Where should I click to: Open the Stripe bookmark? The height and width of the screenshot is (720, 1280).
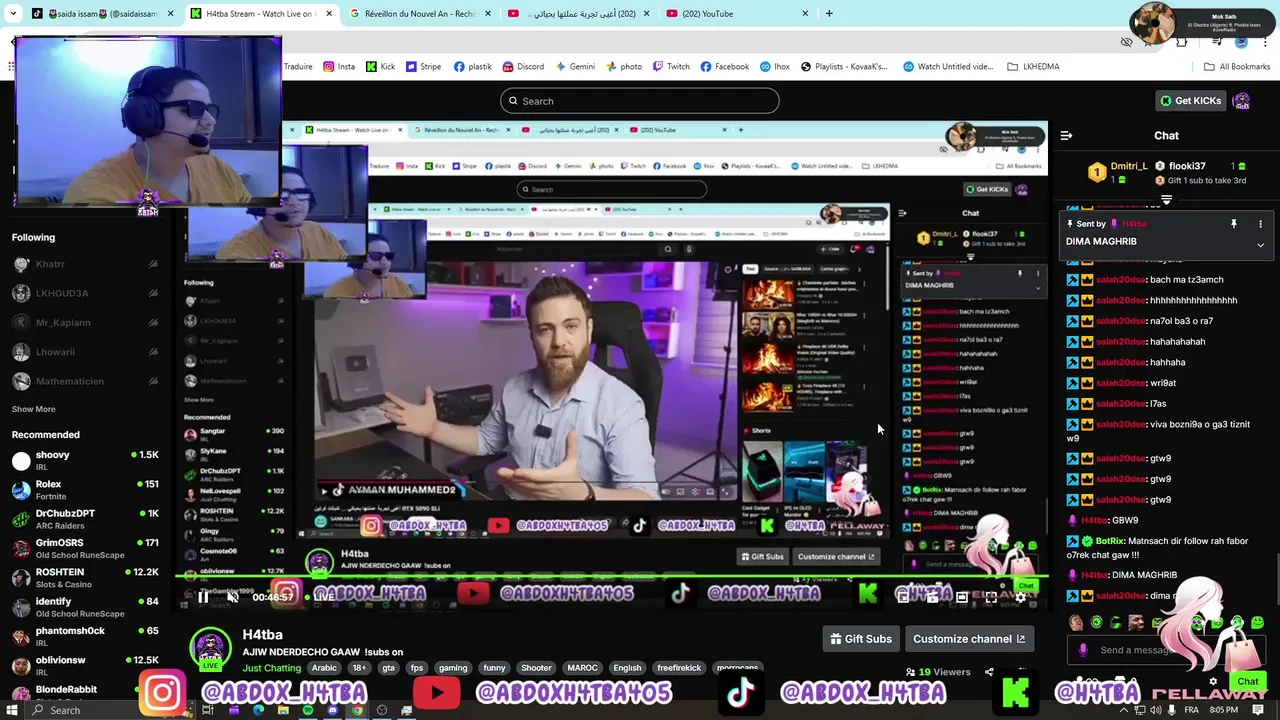[x=423, y=67]
